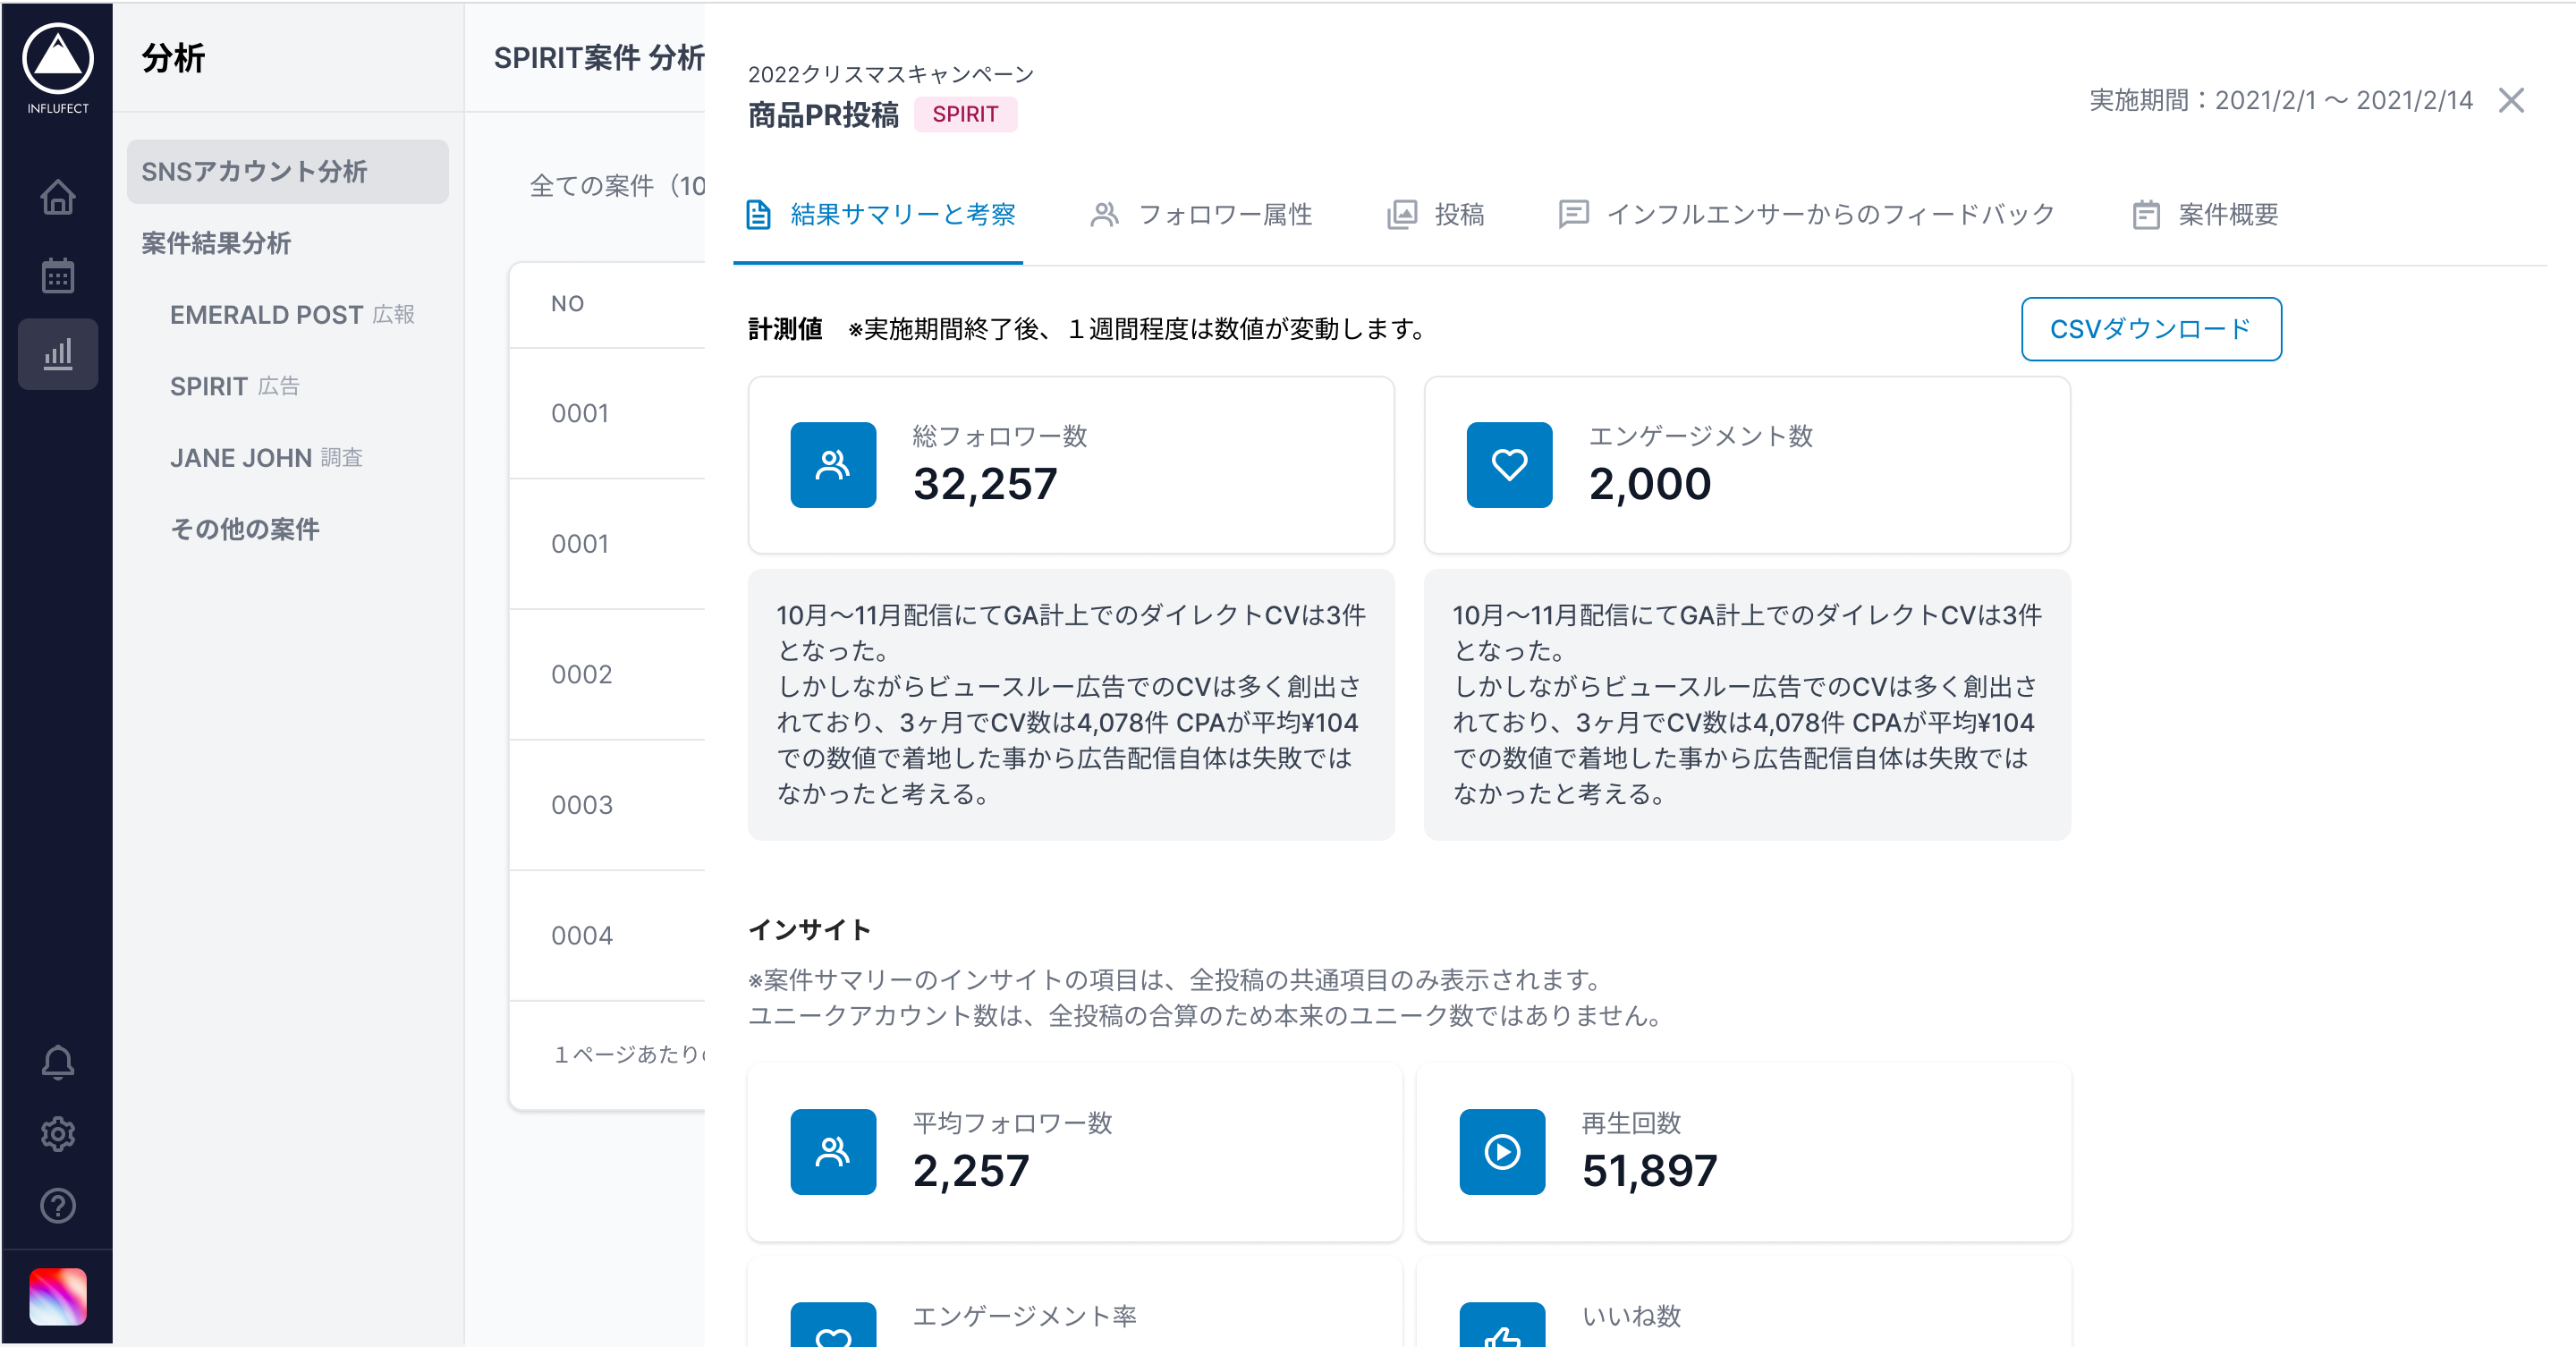Click the heart icon on エンゲージメント数 card
The height and width of the screenshot is (1347, 2576).
[1509, 464]
